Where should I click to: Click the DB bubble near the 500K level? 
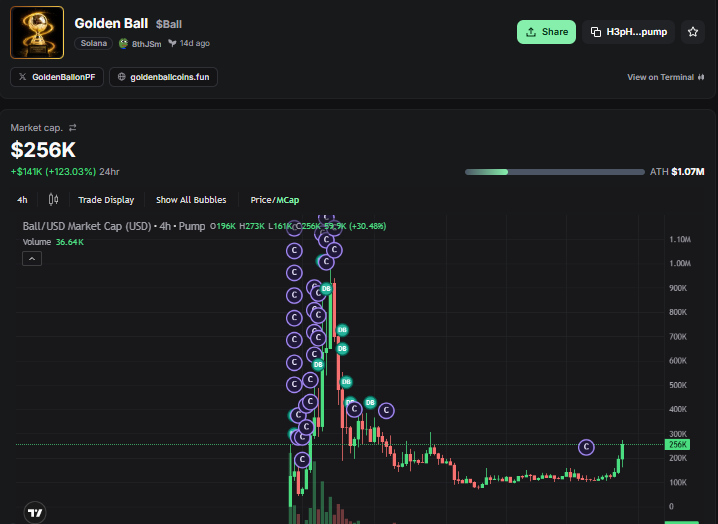[346, 382]
